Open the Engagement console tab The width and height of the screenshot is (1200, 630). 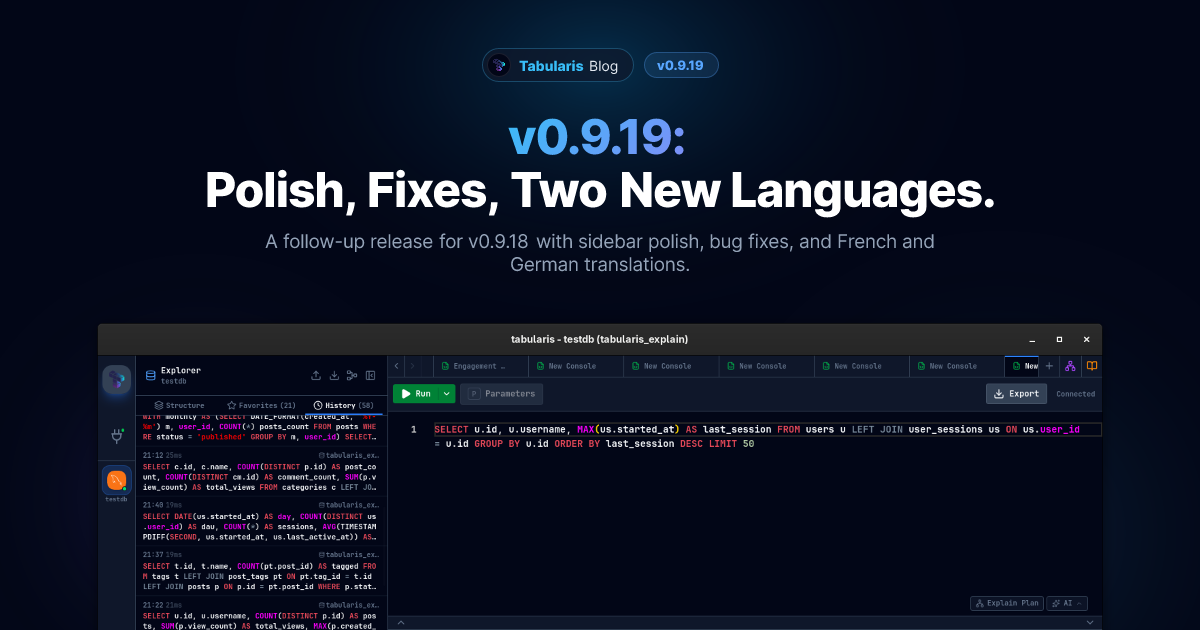coord(477,365)
